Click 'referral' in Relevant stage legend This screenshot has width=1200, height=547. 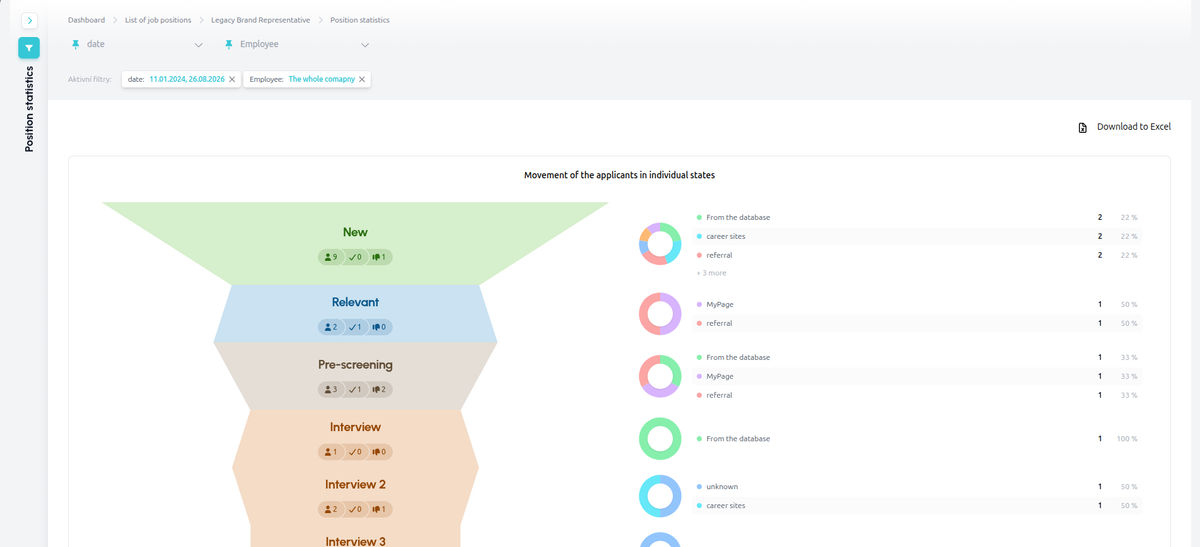click(x=719, y=323)
